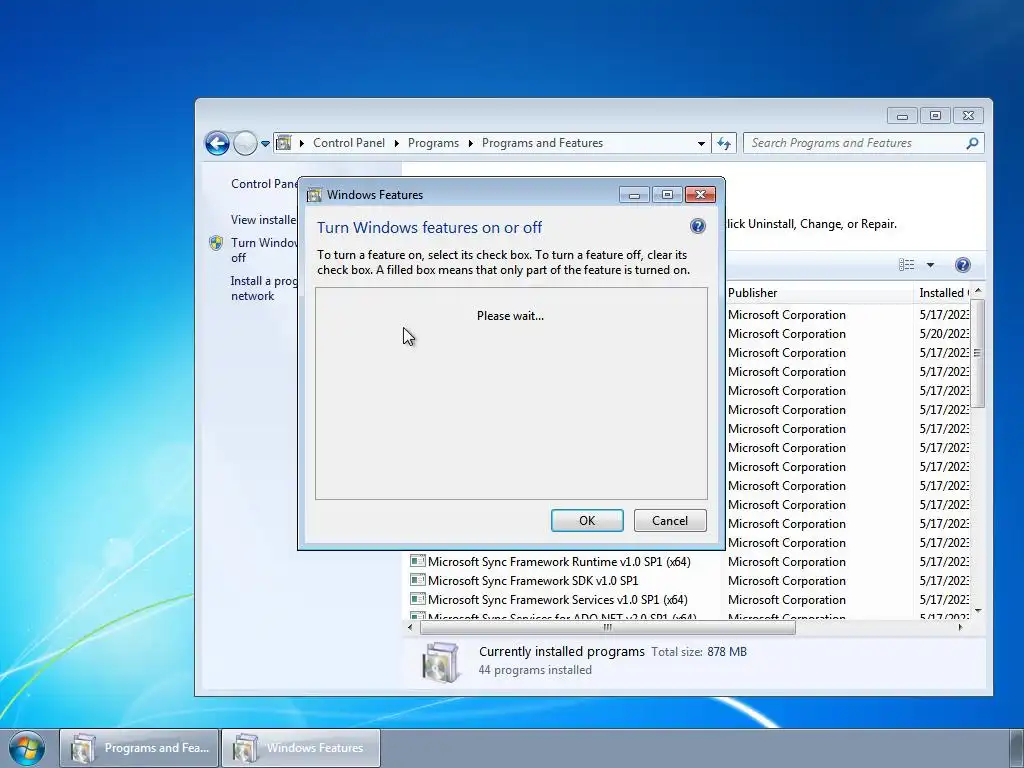Maximize the Programs and Features window
The width and height of the screenshot is (1024, 768).
point(935,116)
